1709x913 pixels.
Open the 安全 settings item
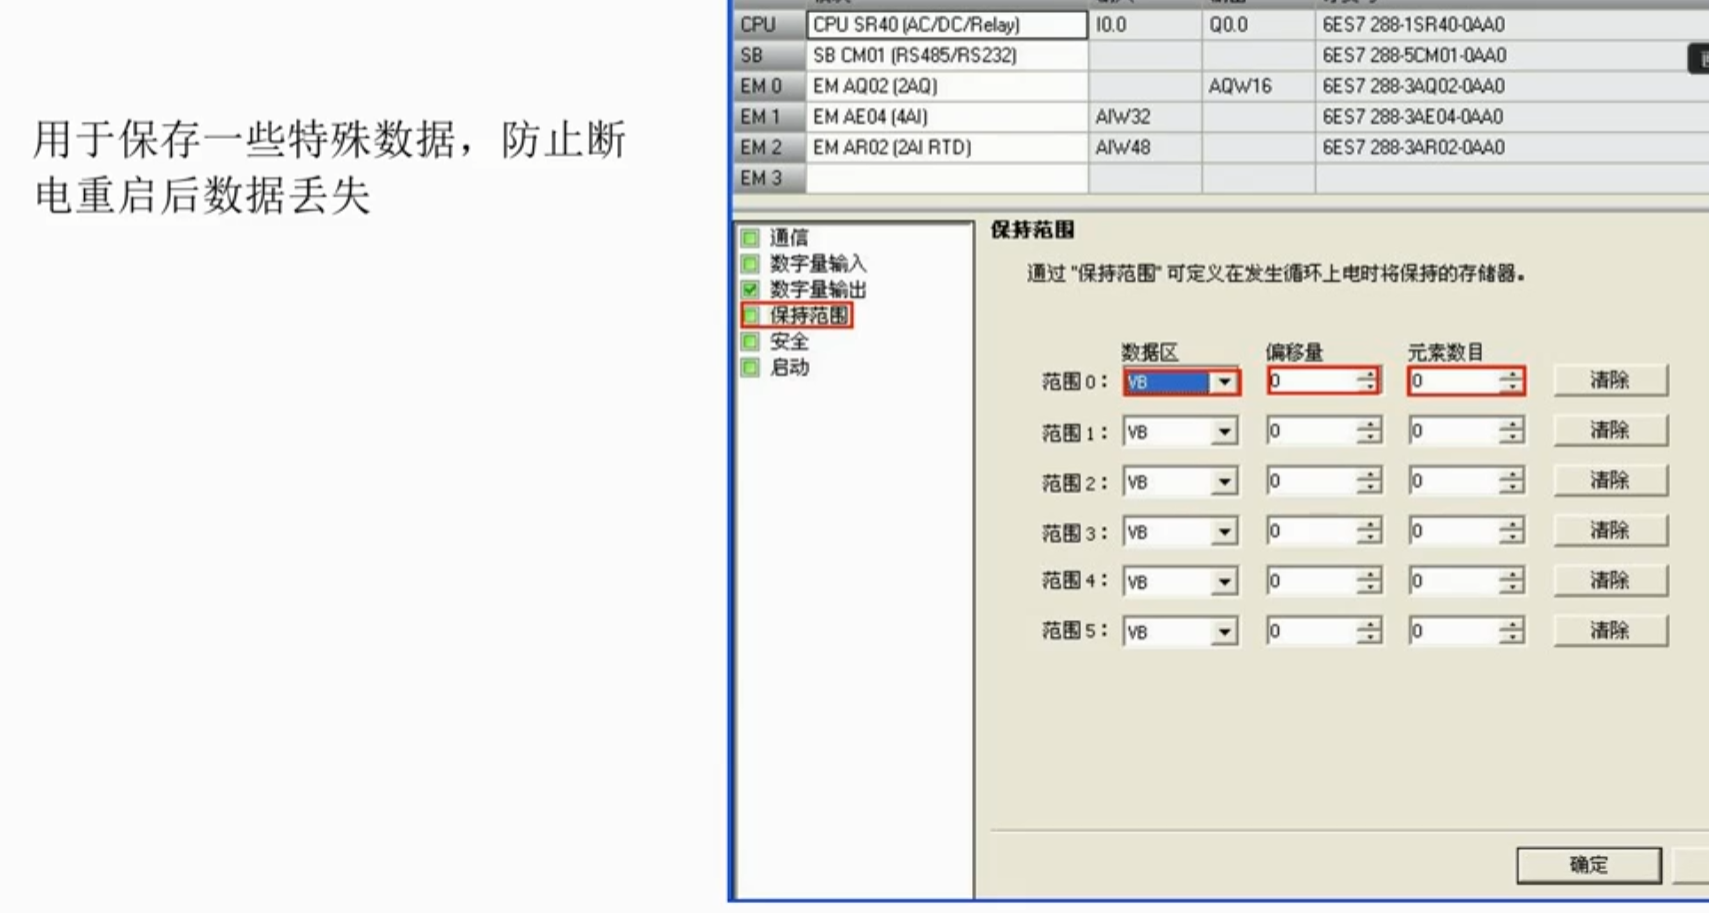tap(789, 342)
